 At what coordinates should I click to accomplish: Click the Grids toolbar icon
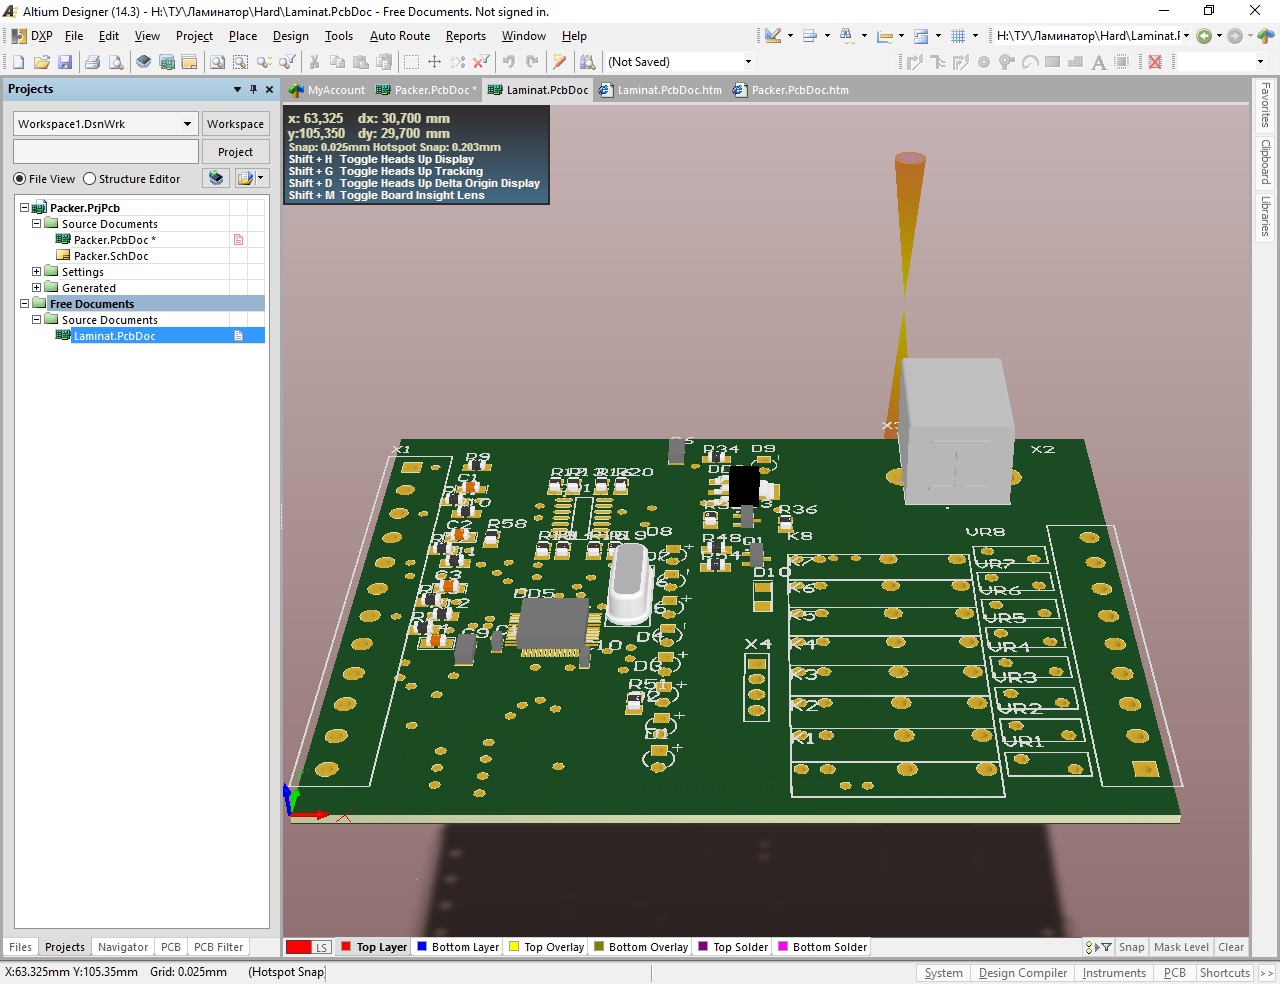pyautogui.click(x=958, y=36)
